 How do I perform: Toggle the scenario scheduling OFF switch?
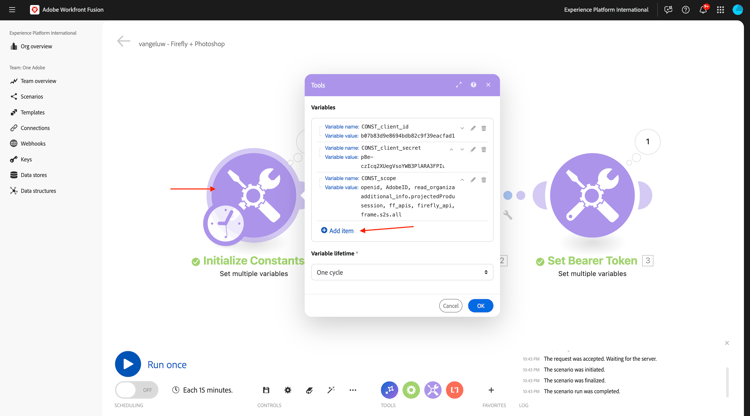pos(136,390)
